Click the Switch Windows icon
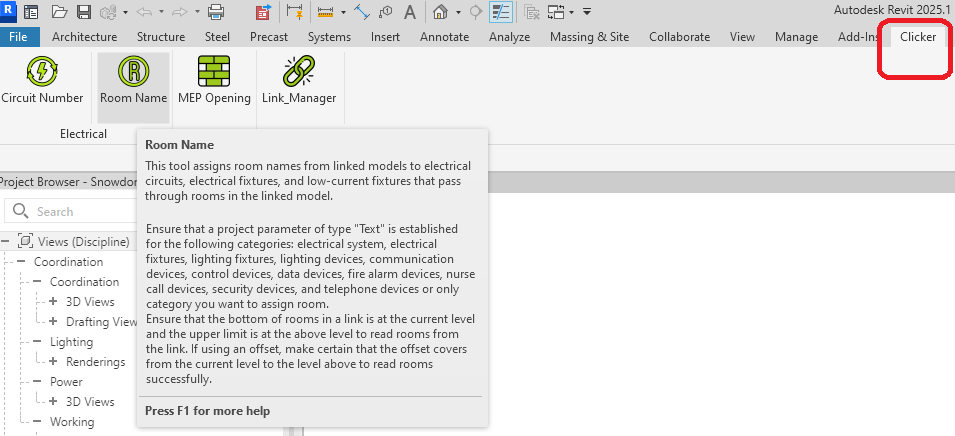 [x=555, y=12]
